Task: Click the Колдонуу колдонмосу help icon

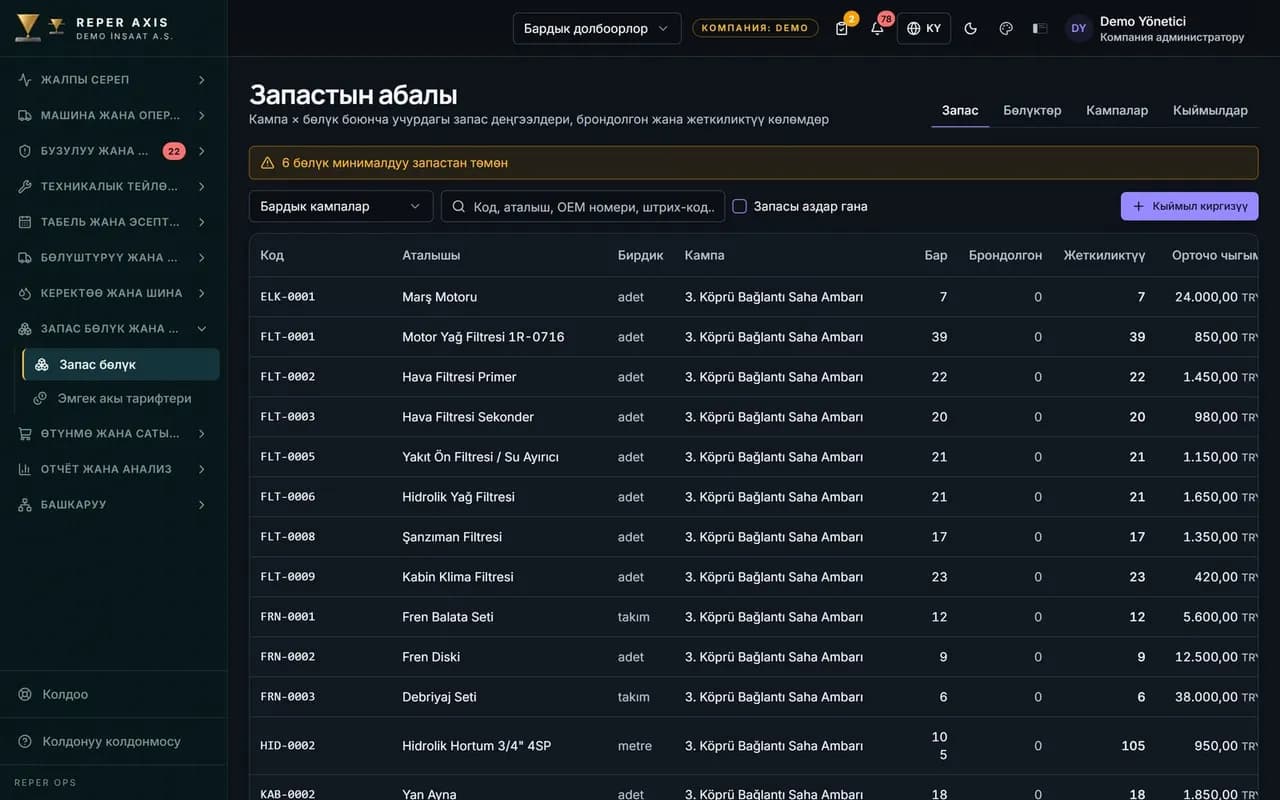Action: pyautogui.click(x=25, y=741)
